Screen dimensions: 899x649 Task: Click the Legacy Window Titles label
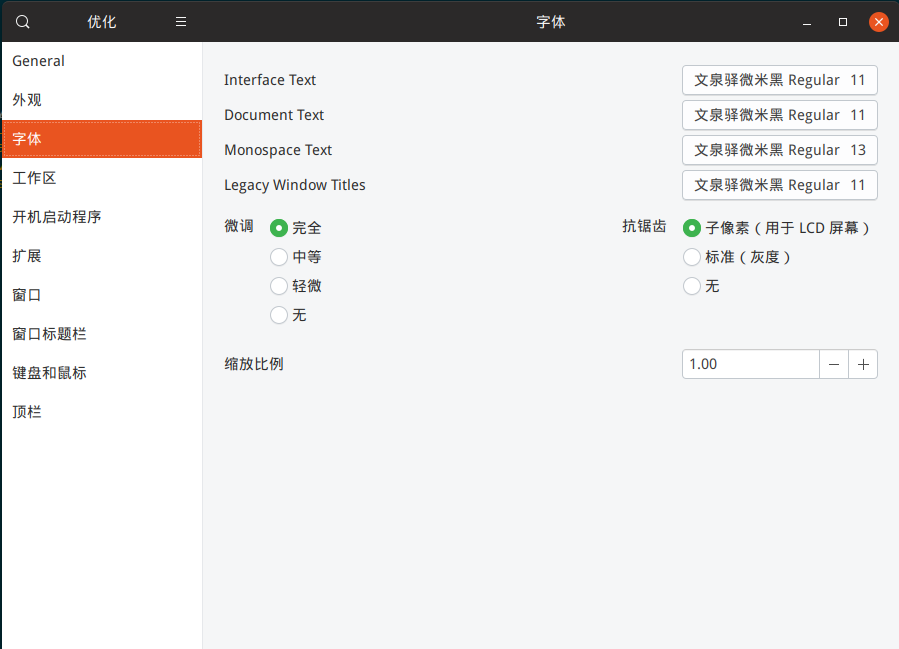[x=295, y=185]
